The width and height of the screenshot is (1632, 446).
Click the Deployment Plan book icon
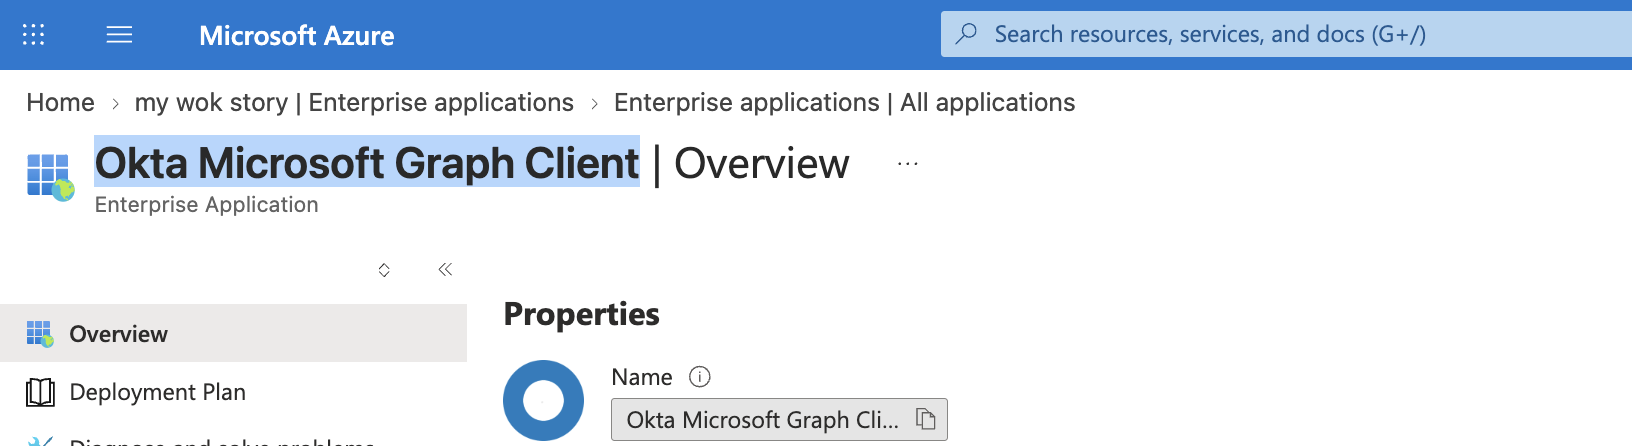40,392
